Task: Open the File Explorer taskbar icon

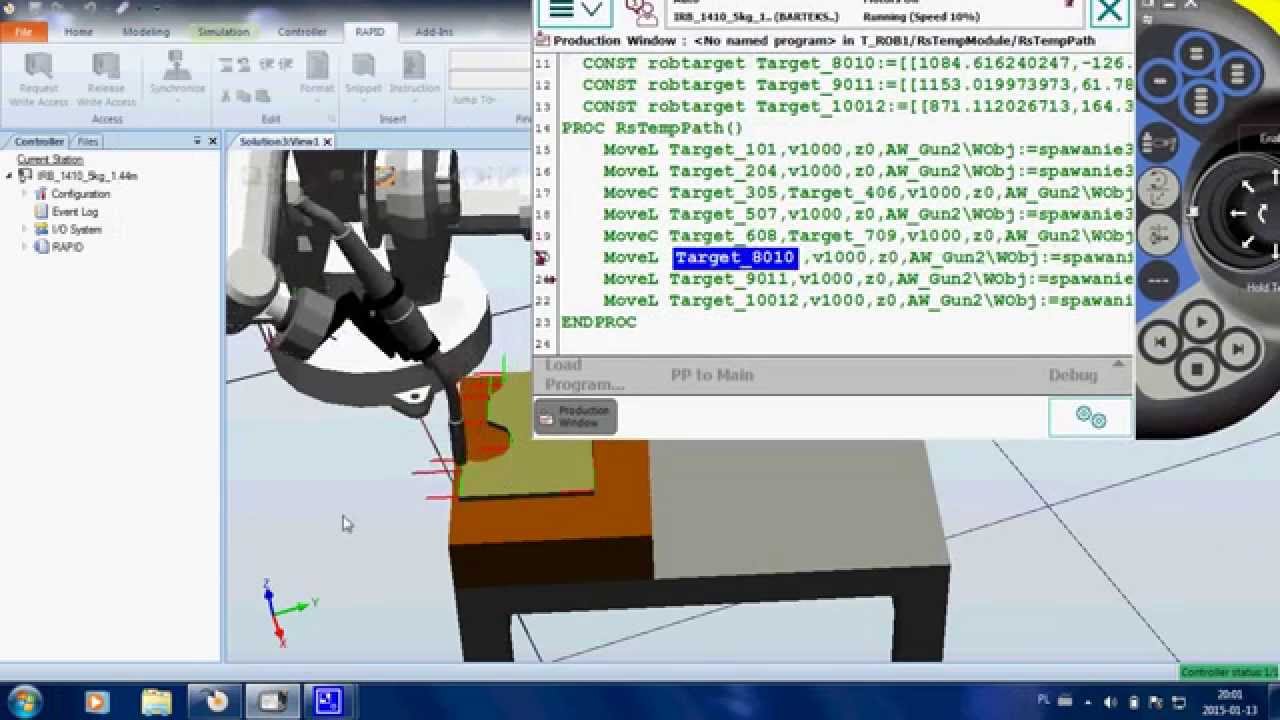Action: (156, 702)
